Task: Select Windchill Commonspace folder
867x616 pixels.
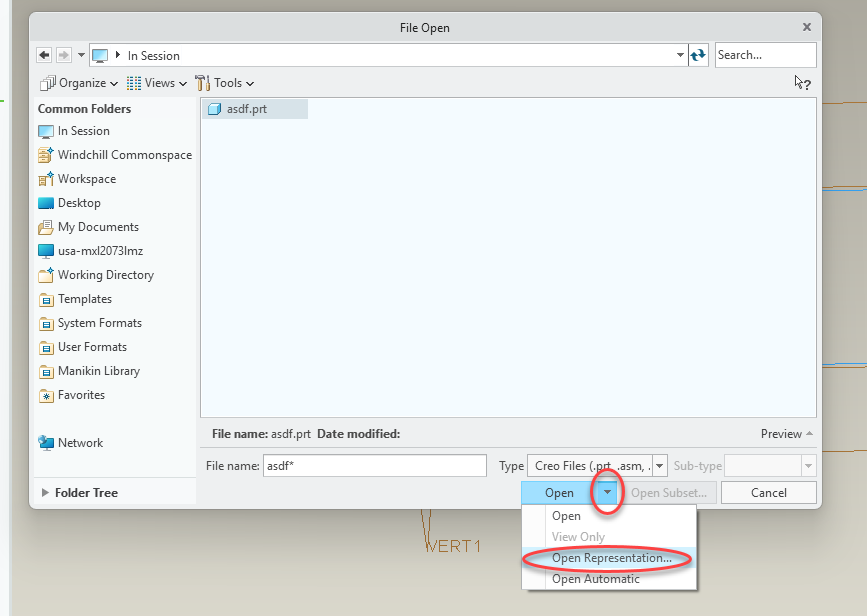Action: coord(115,155)
